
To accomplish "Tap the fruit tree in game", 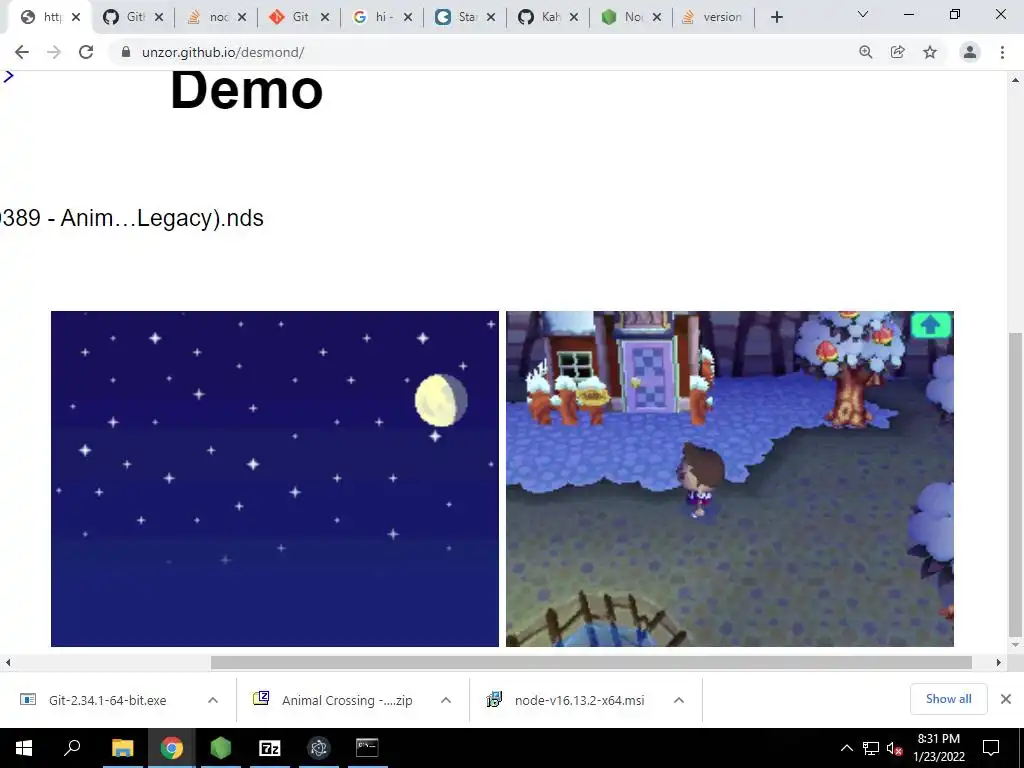I will [x=852, y=369].
